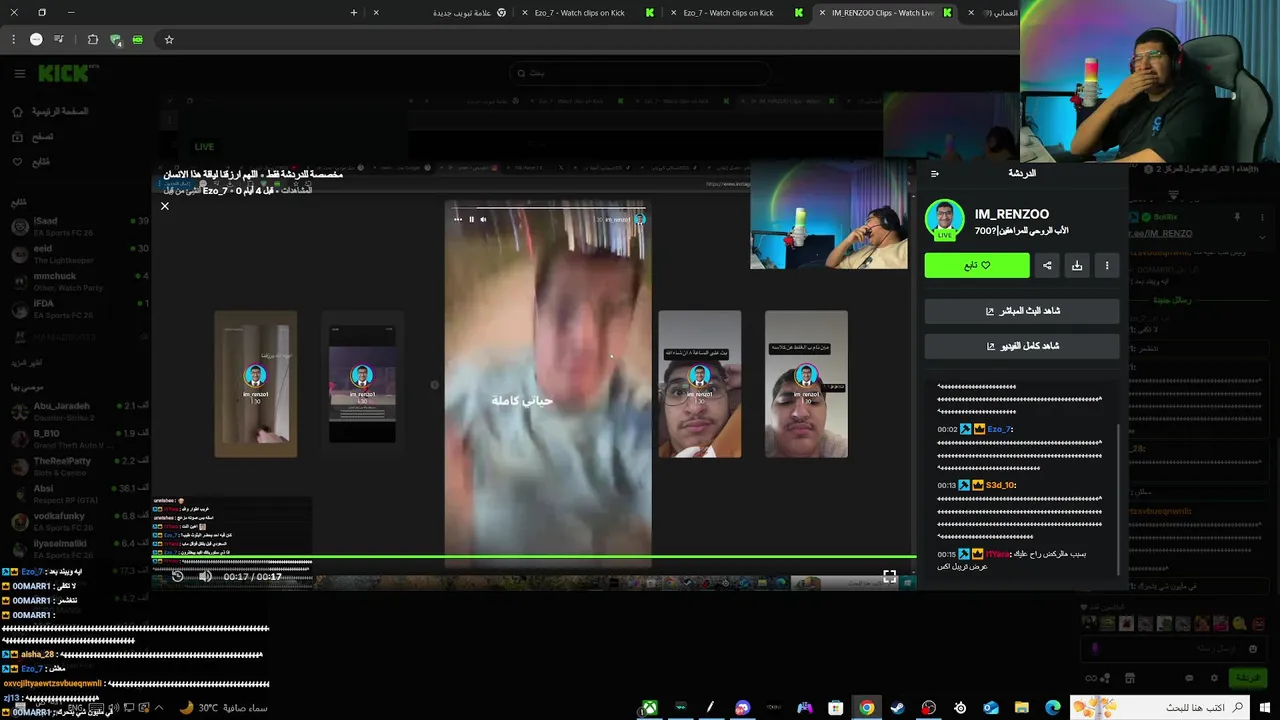Select the second story thumbnail with the dark screen
This screenshot has height=720, width=1280.
tap(362, 384)
